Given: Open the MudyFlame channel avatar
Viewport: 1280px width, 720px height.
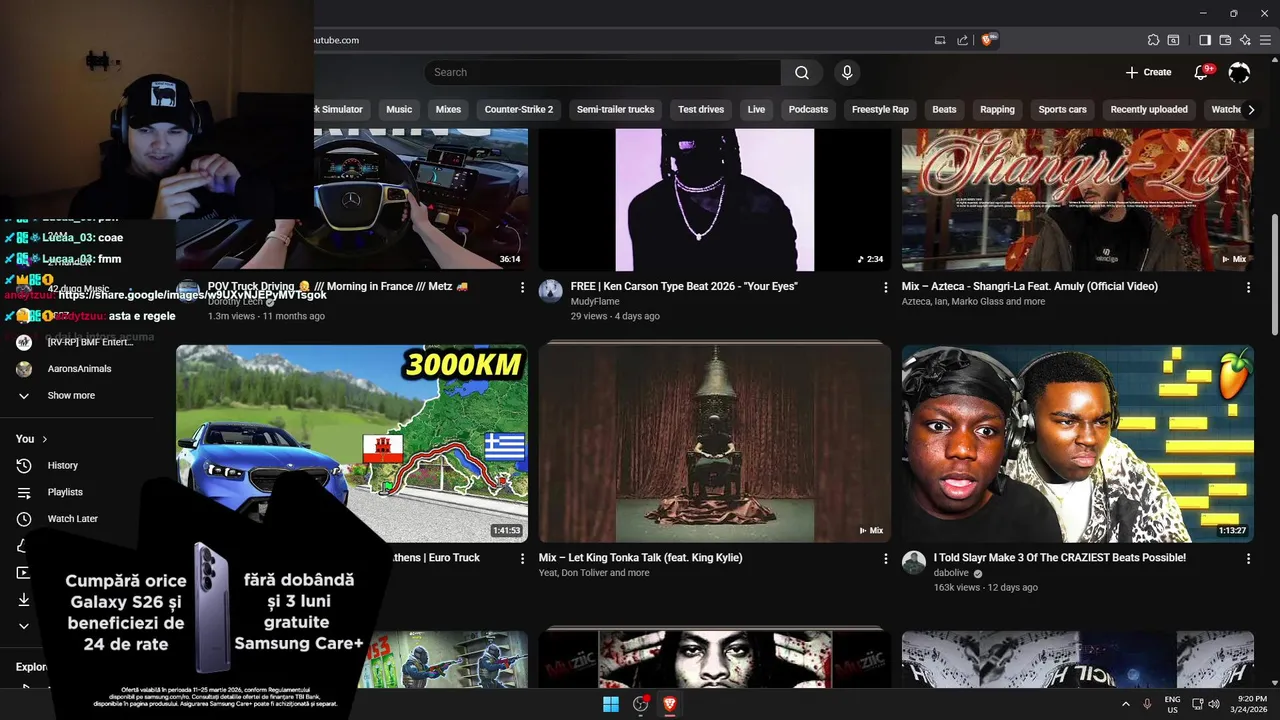Looking at the screenshot, I should pyautogui.click(x=551, y=291).
